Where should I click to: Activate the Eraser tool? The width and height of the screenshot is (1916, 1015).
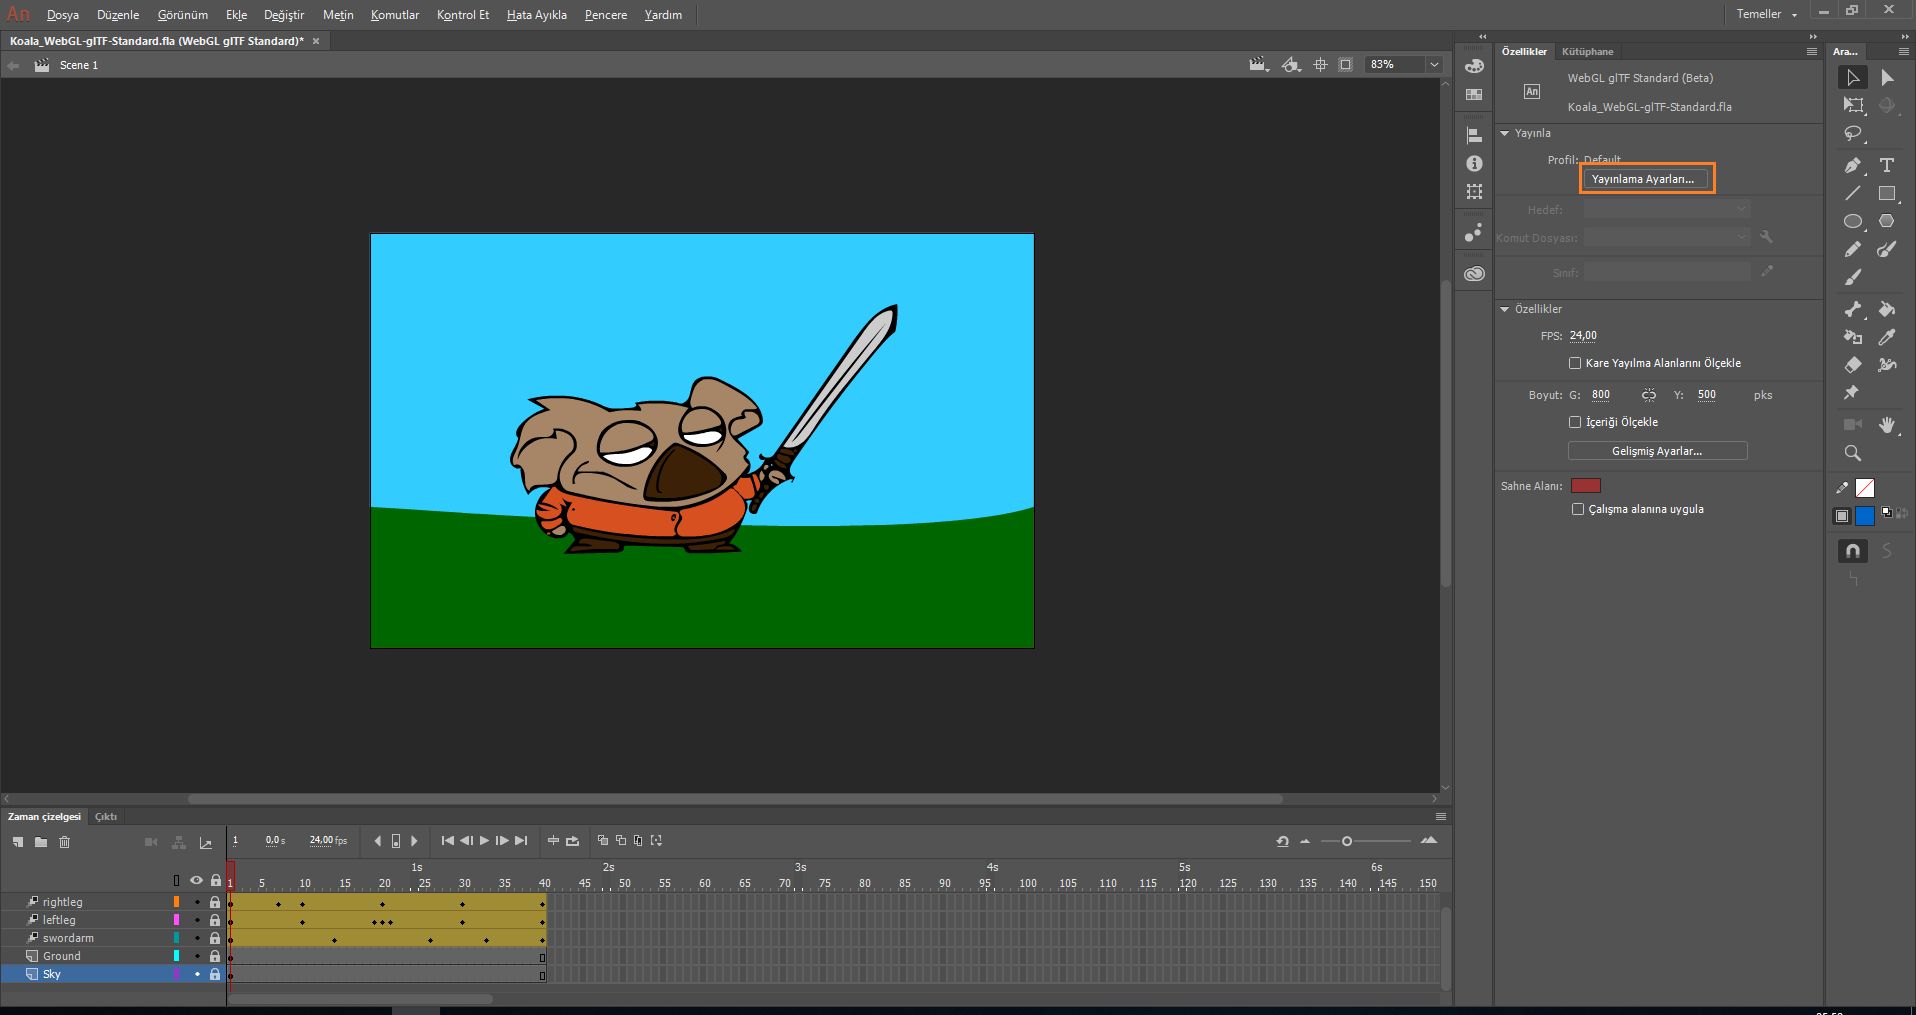coord(1852,365)
